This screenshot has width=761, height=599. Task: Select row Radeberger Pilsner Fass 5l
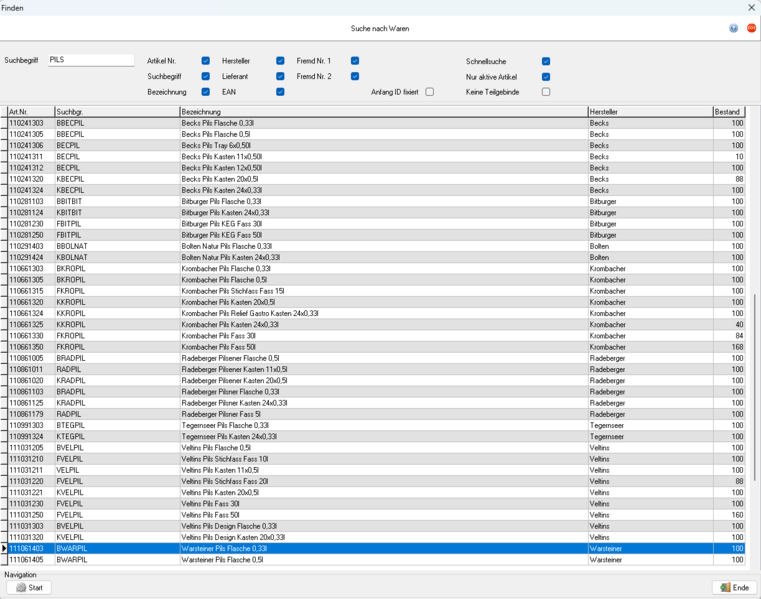pos(376,414)
